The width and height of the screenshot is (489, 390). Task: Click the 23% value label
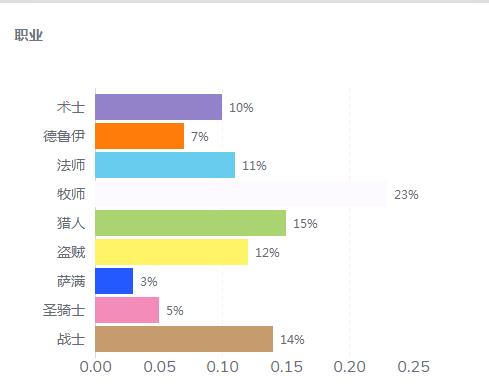(x=406, y=195)
